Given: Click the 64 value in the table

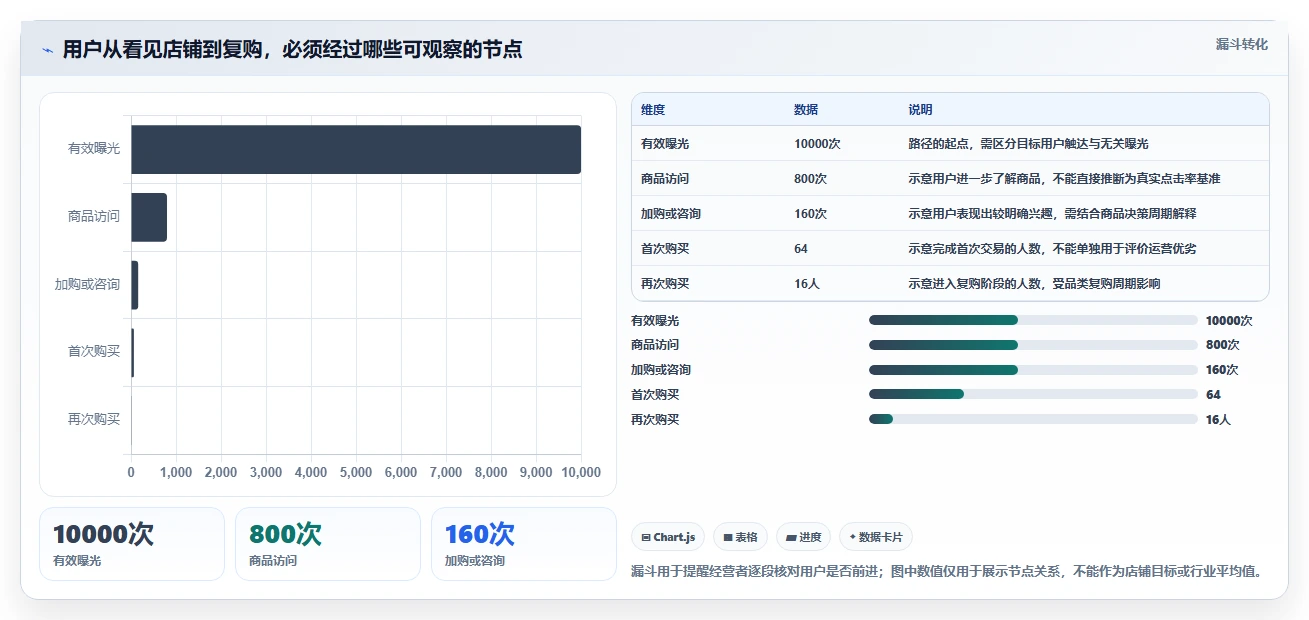Looking at the screenshot, I should [x=801, y=249].
